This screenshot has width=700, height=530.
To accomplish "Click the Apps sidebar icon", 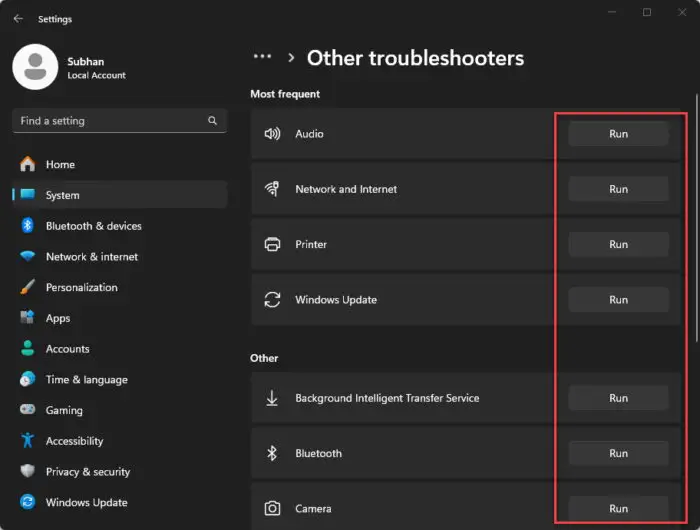I will pos(28,317).
